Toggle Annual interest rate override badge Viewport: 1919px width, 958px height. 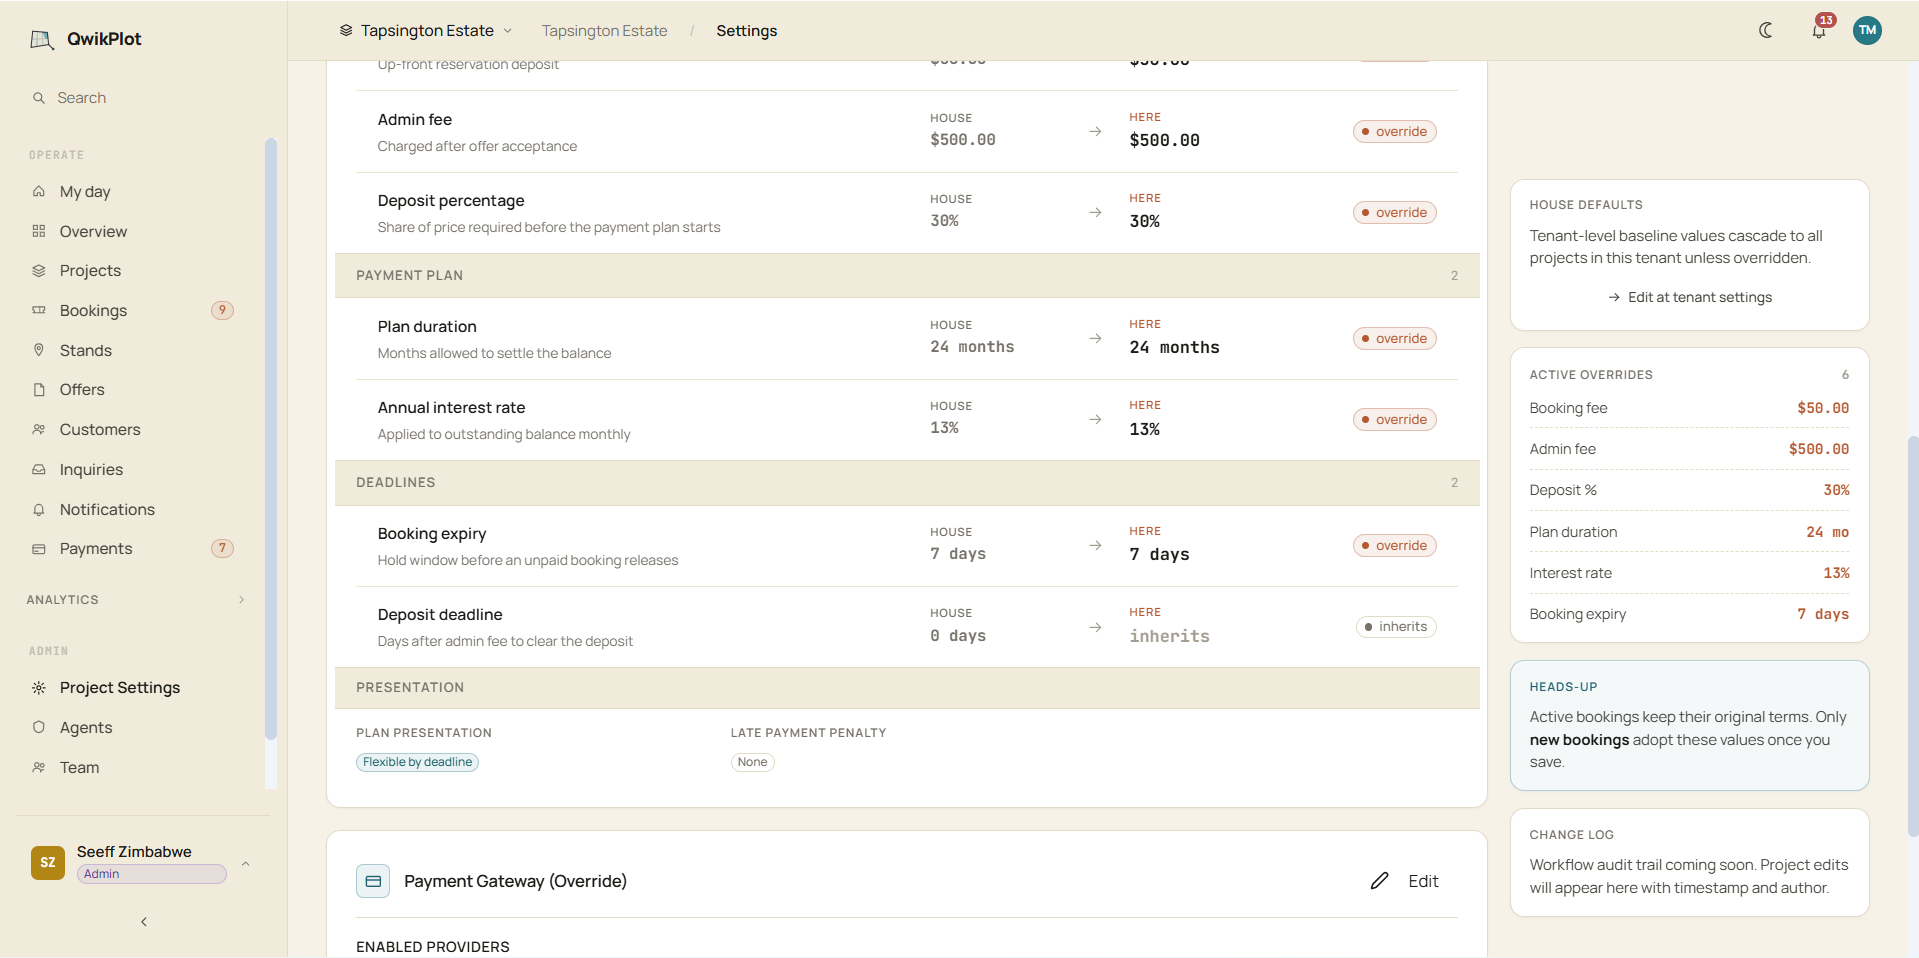(x=1394, y=420)
